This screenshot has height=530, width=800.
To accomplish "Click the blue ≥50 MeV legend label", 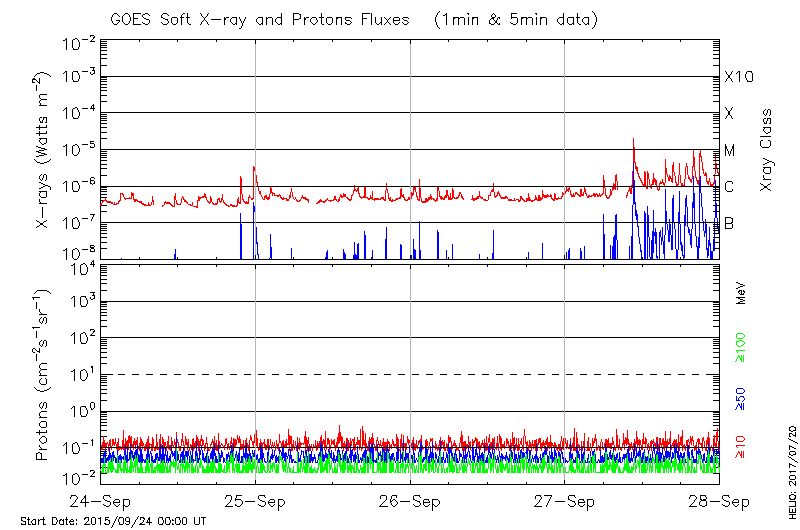I will click(x=741, y=399).
